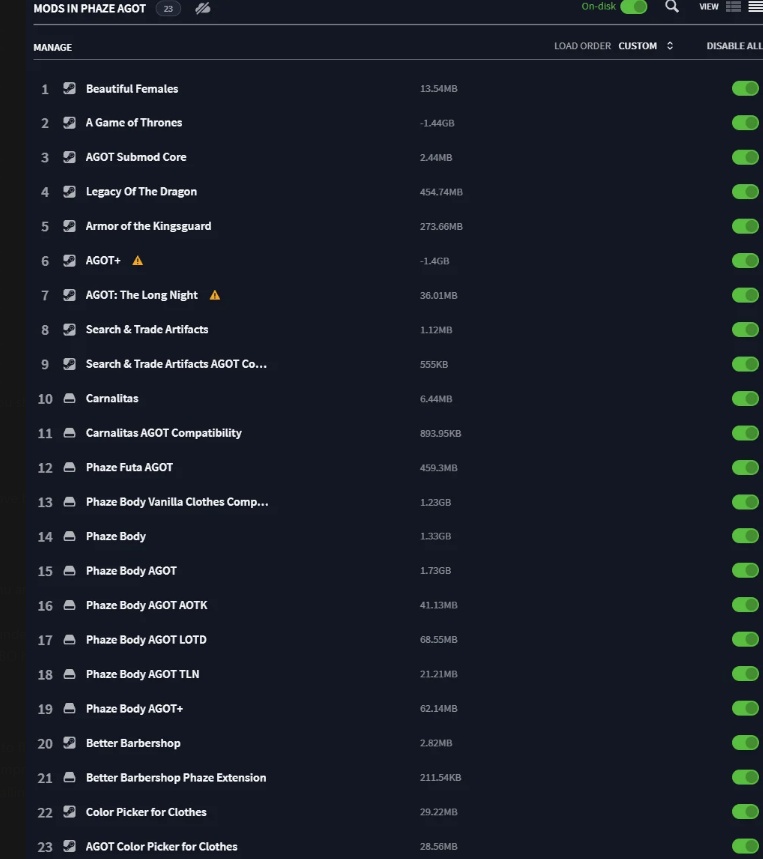Image resolution: width=763 pixels, height=859 pixels.
Task: Click the Disable All button
Action: [x=735, y=46]
